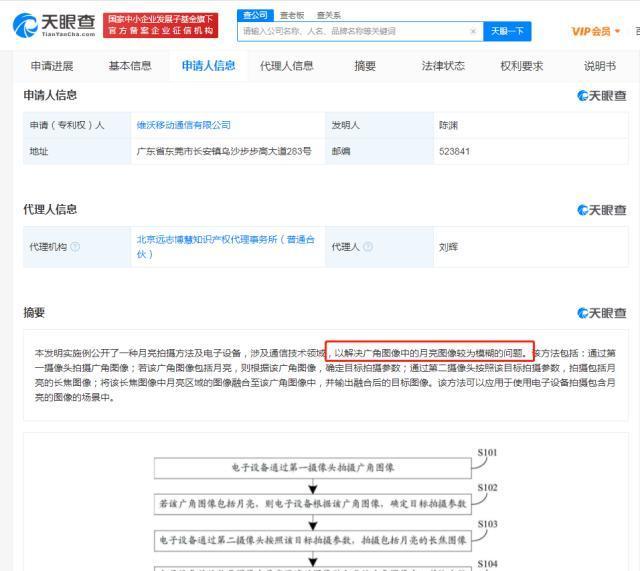
Task: Go to the 说明书 tab
Action: click(x=600, y=66)
